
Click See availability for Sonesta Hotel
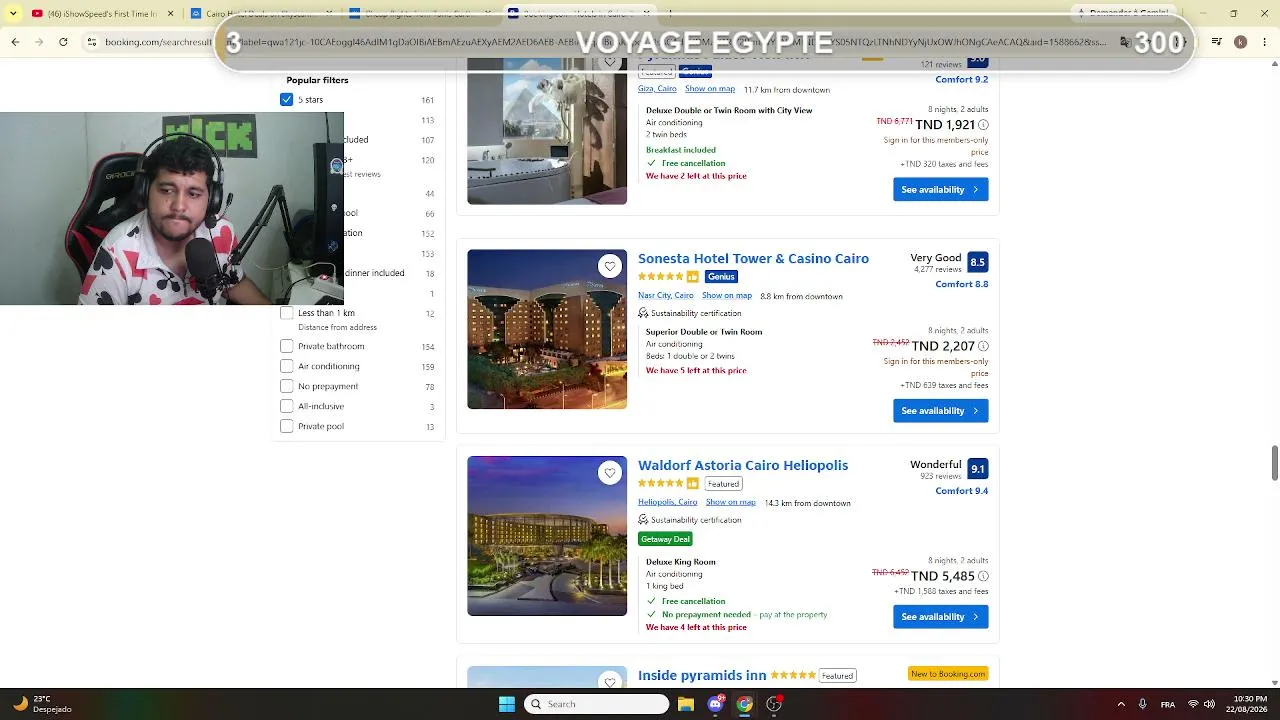pyautogui.click(x=940, y=411)
